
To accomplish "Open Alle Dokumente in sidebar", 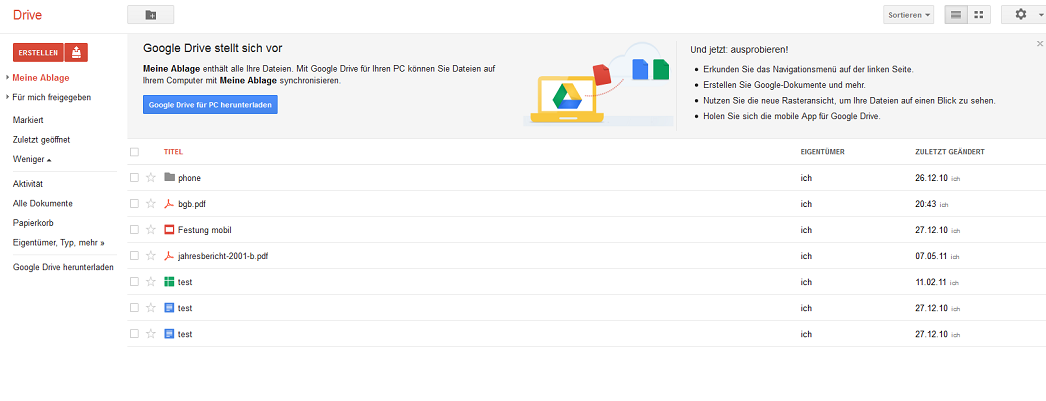I will click(43, 204).
